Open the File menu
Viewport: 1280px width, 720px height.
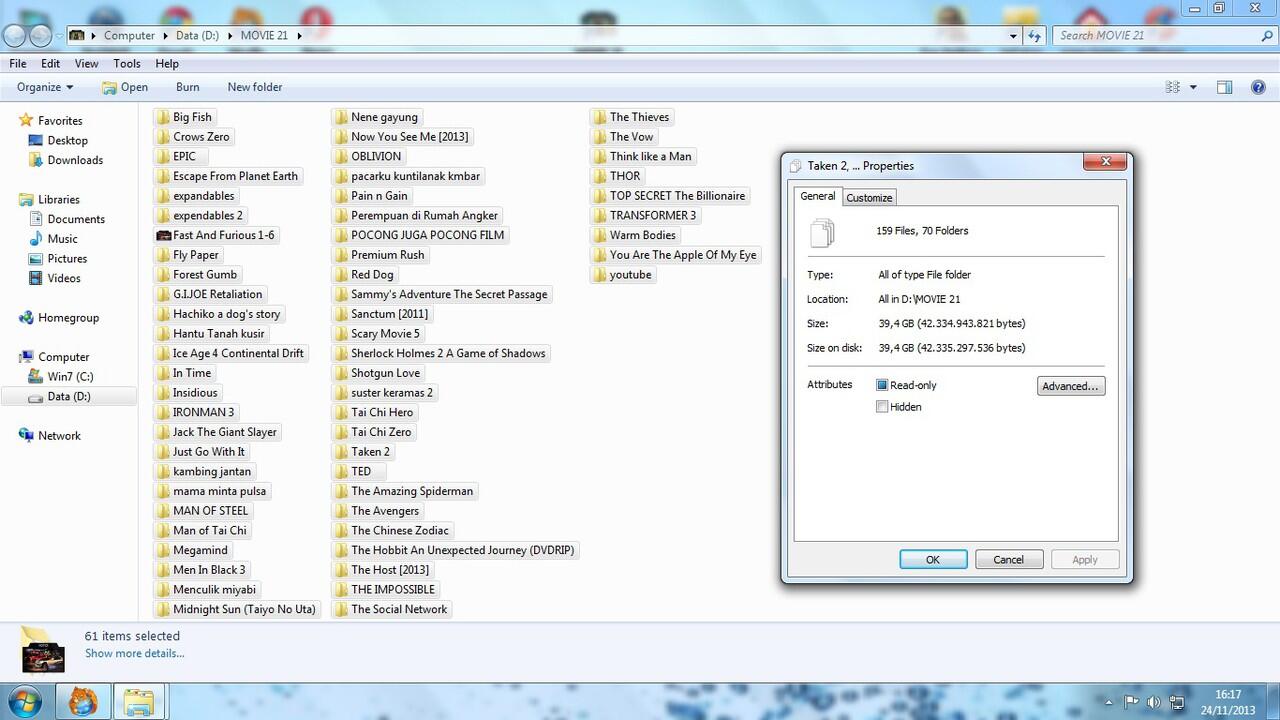tap(18, 63)
